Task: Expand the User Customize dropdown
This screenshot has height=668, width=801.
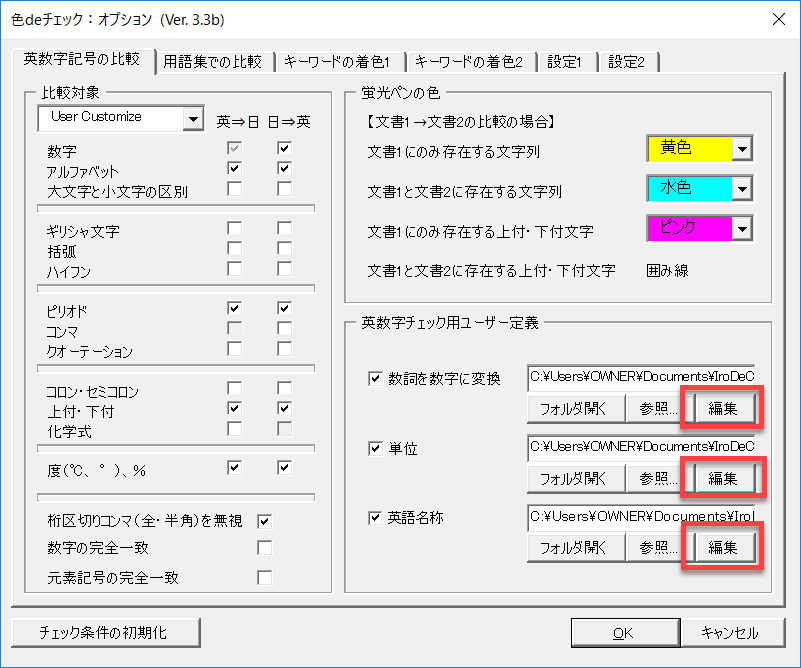Action: coord(192,119)
